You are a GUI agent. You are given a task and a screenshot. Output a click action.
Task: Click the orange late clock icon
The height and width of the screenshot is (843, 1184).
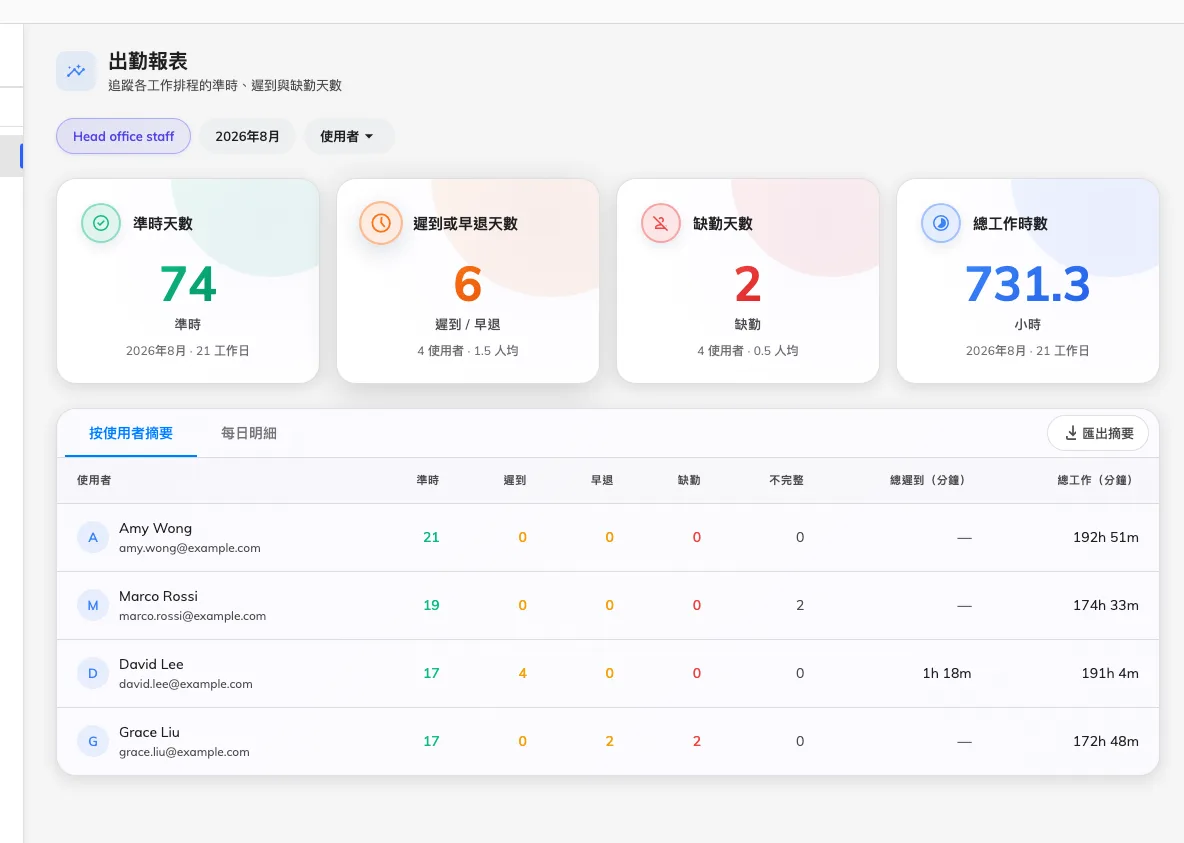[x=381, y=224]
